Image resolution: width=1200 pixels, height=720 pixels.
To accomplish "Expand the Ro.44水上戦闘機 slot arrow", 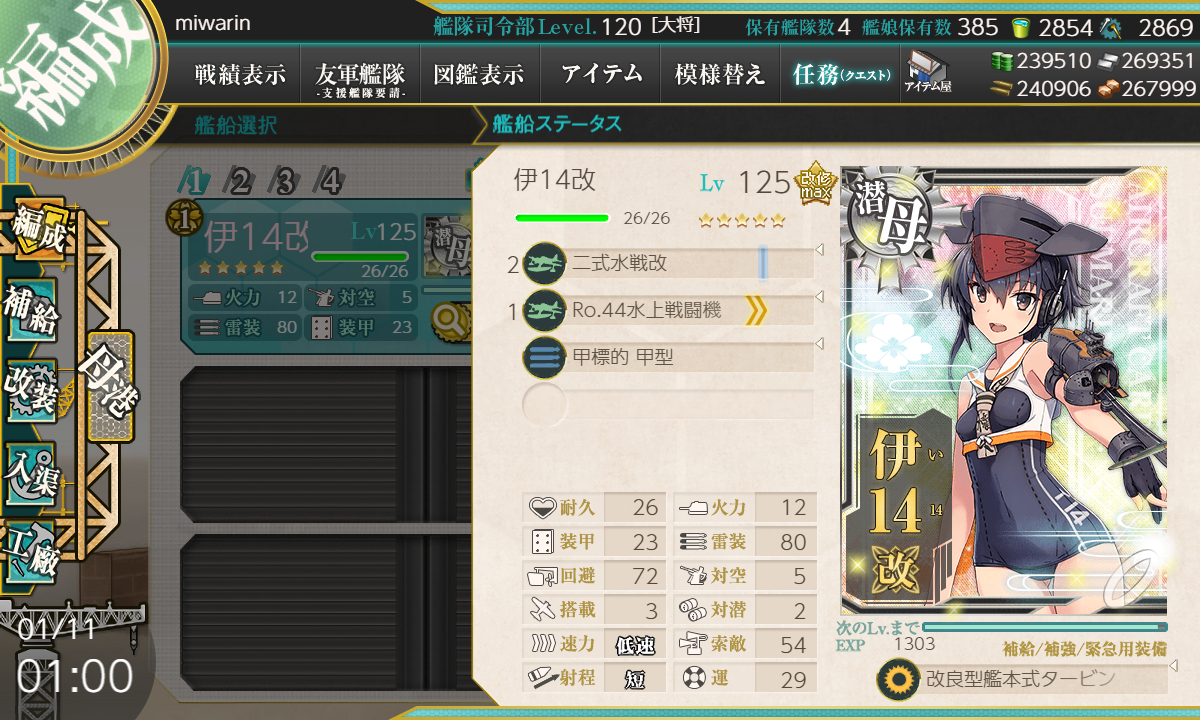I will tap(820, 296).
